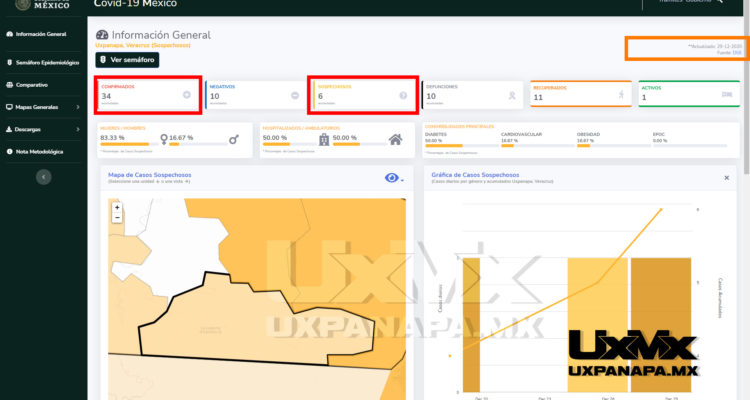
Task: Click the Hospitalizados 50.00 % progress bar
Action: pyautogui.click(x=290, y=144)
